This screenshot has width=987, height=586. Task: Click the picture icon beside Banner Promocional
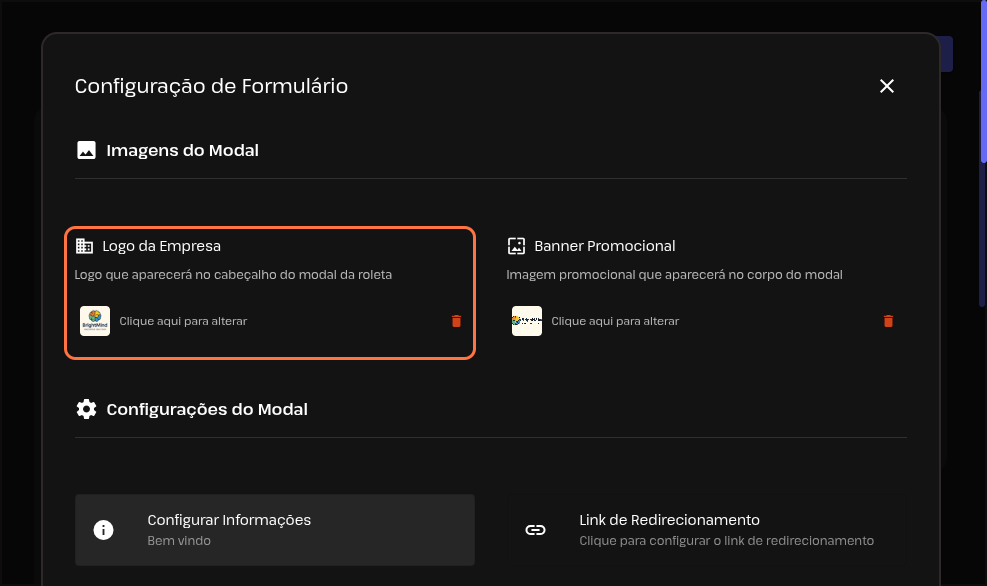(516, 246)
